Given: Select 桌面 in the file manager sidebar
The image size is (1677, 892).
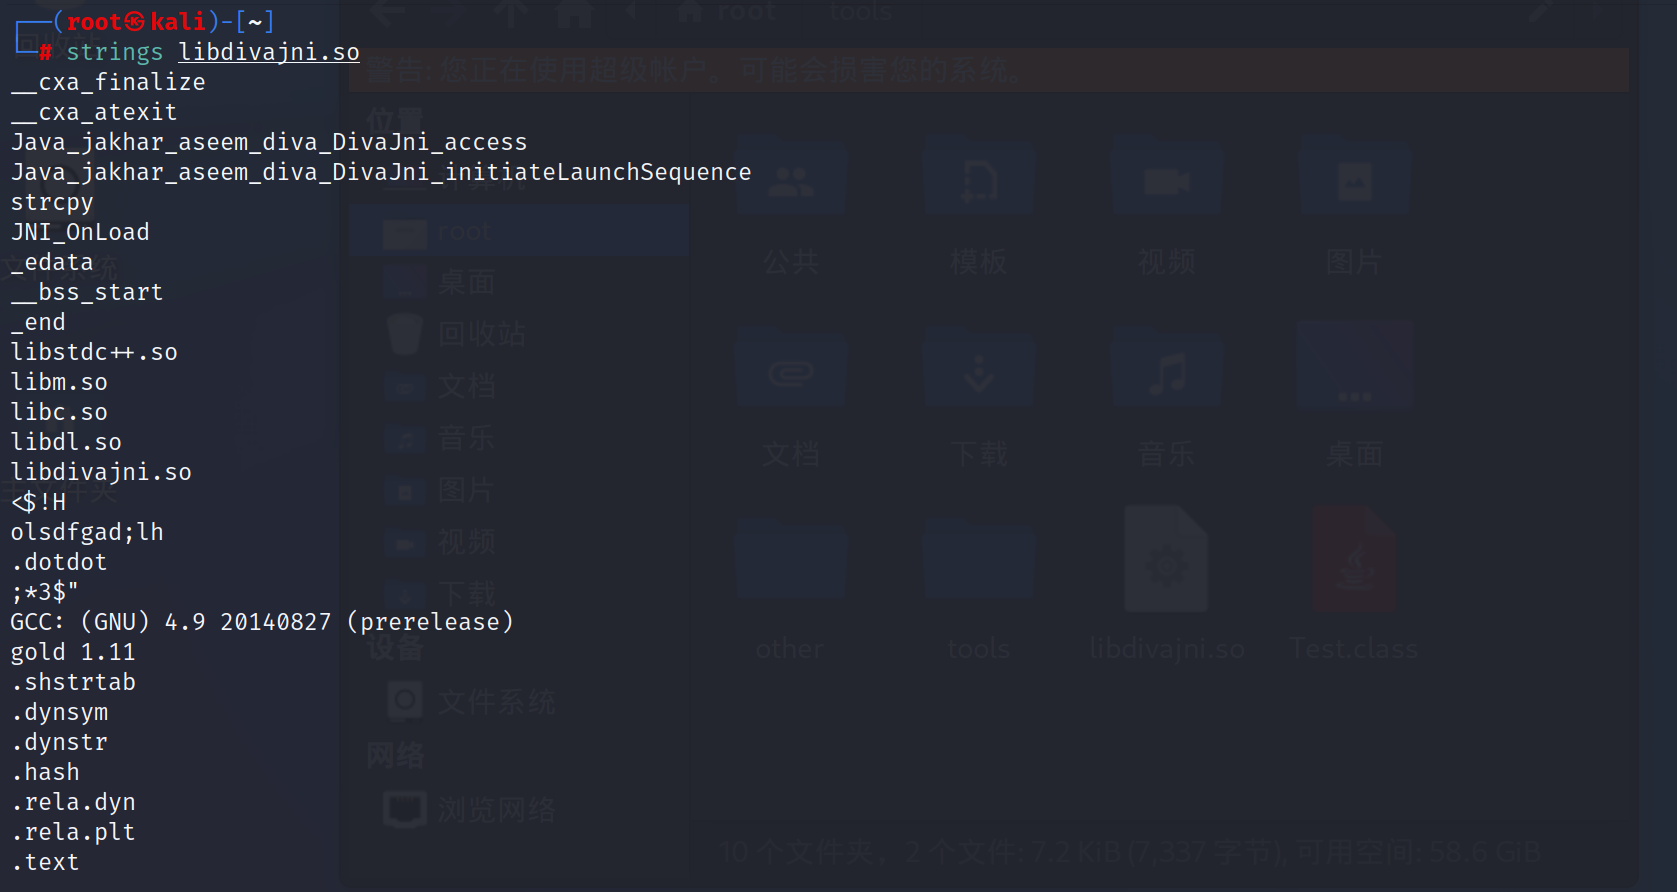Looking at the screenshot, I should click(519, 283).
